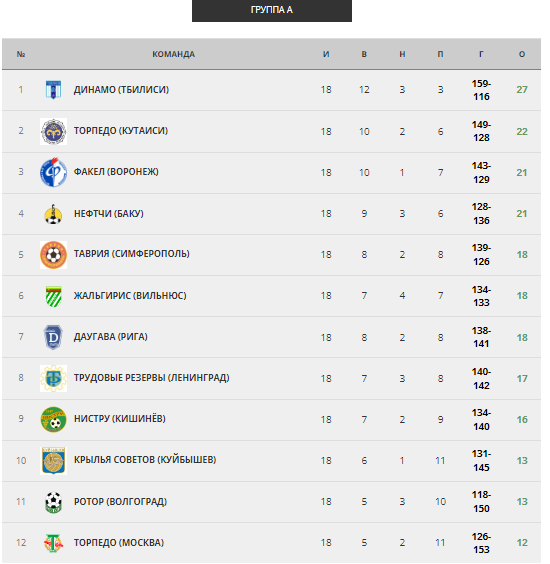Click the Nistru Kishinev club logo
This screenshot has height=564, width=550.
coord(53,419)
